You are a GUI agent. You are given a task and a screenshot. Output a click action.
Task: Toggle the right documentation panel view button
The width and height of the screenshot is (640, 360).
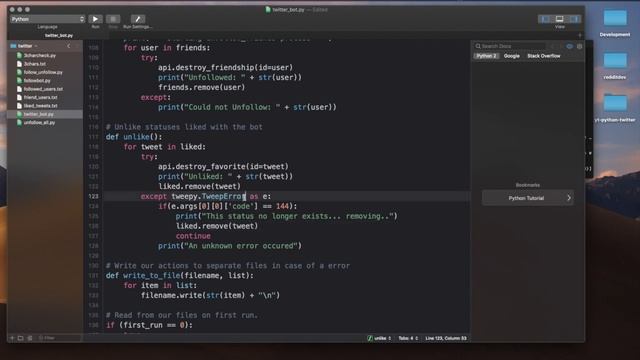pos(575,19)
